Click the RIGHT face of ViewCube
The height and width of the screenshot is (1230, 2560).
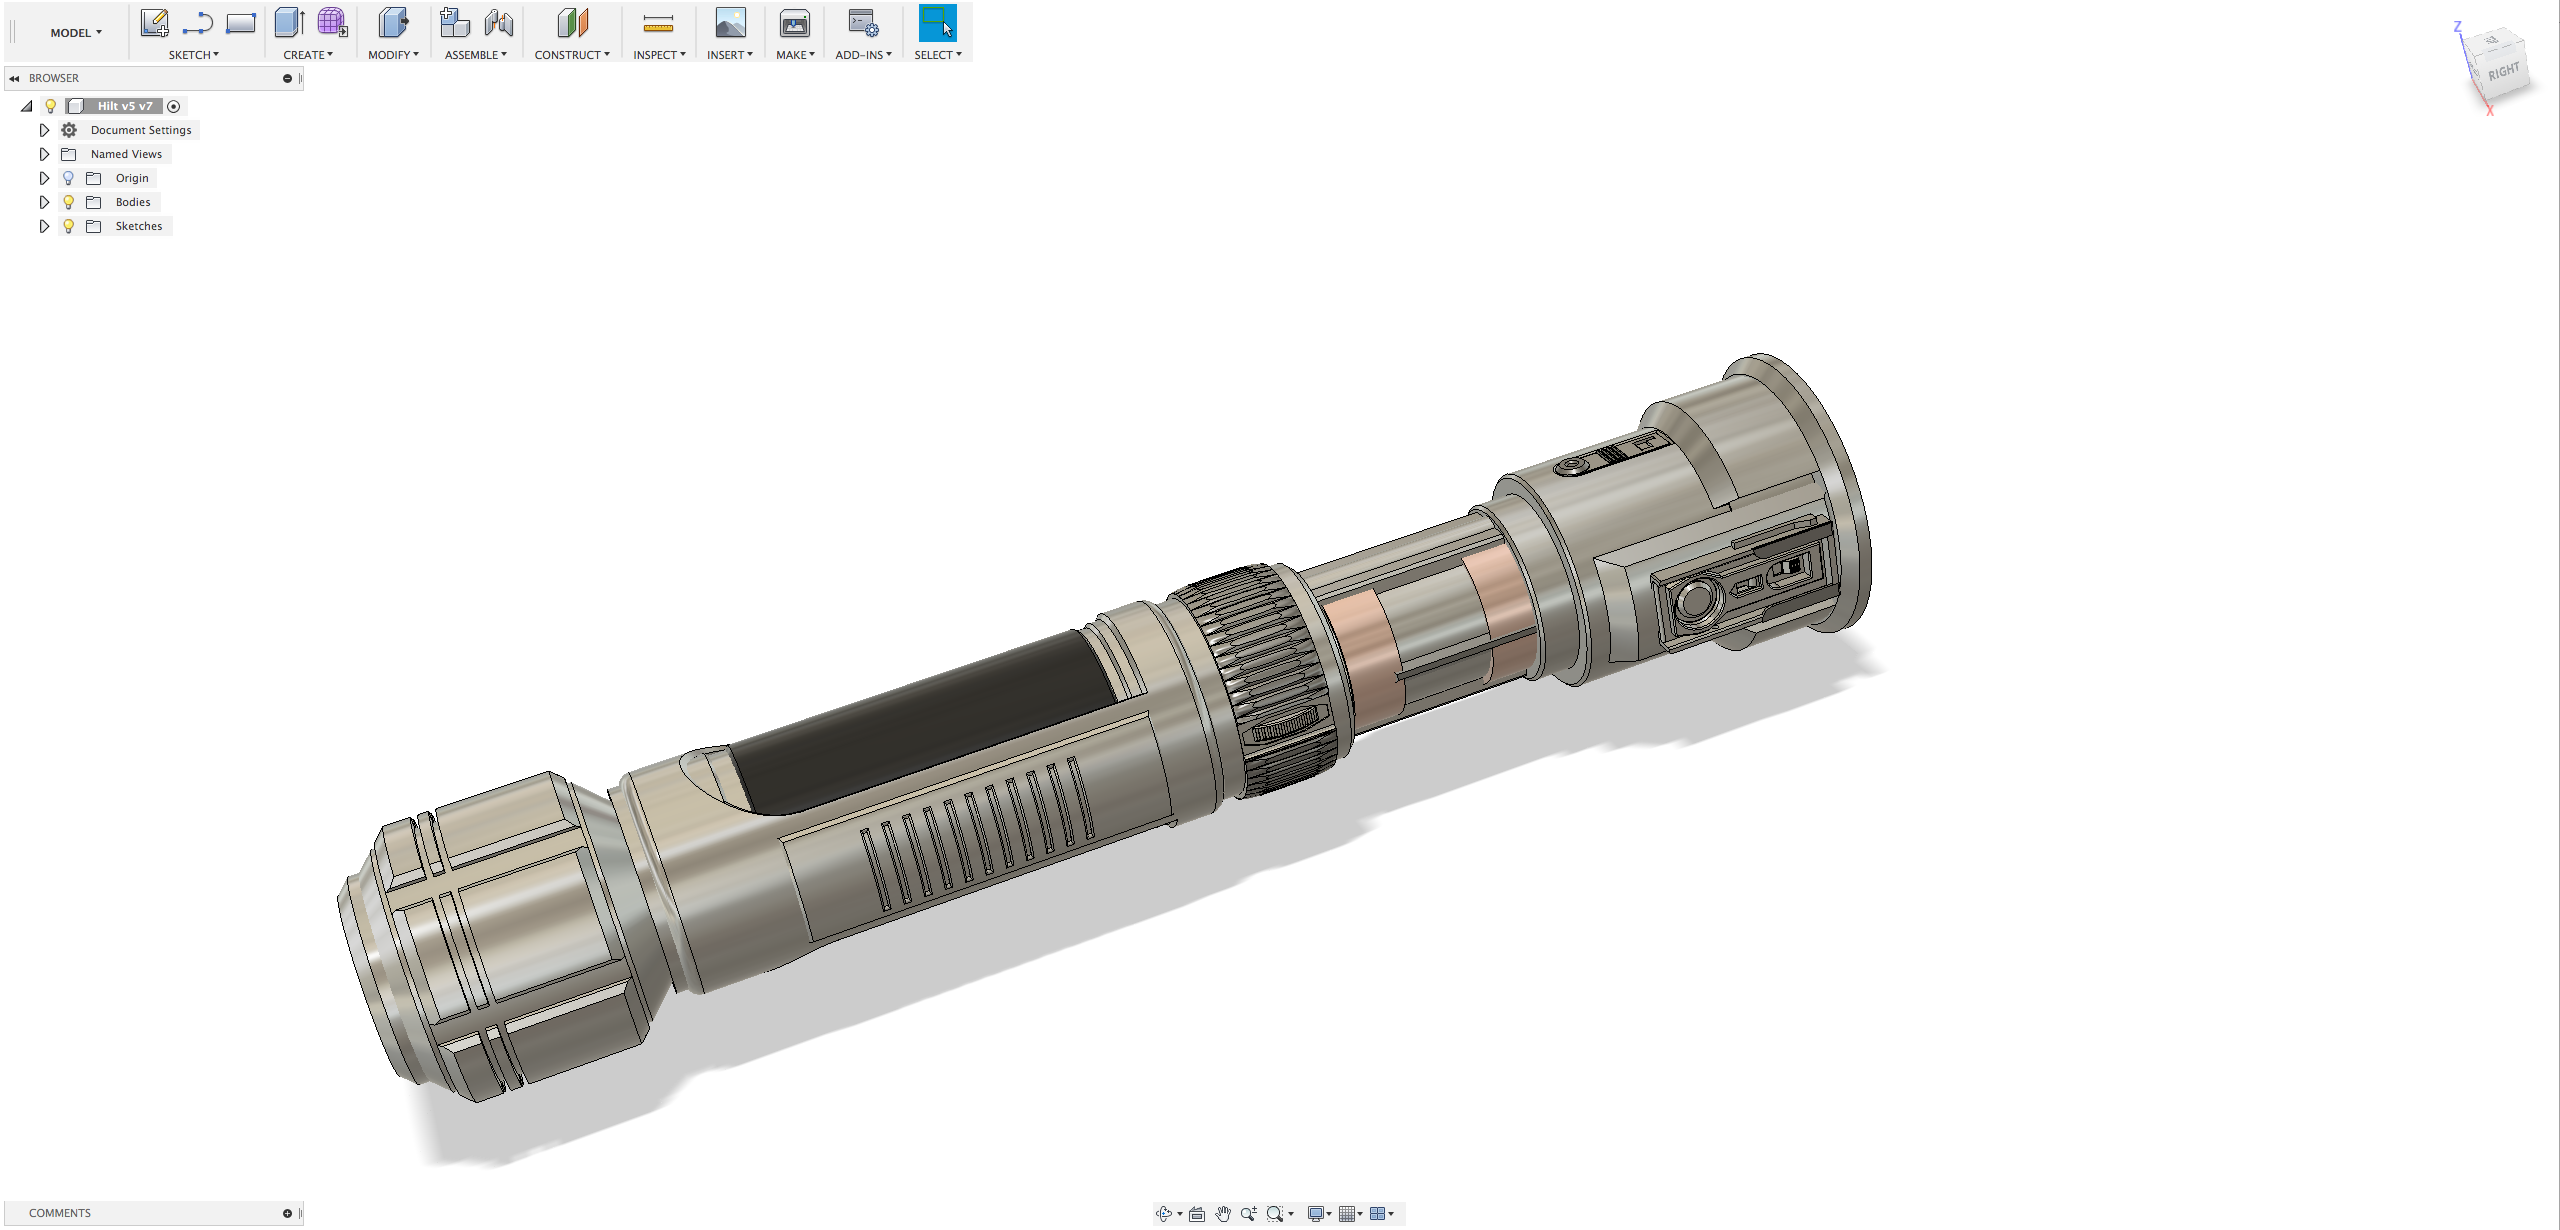2504,72
